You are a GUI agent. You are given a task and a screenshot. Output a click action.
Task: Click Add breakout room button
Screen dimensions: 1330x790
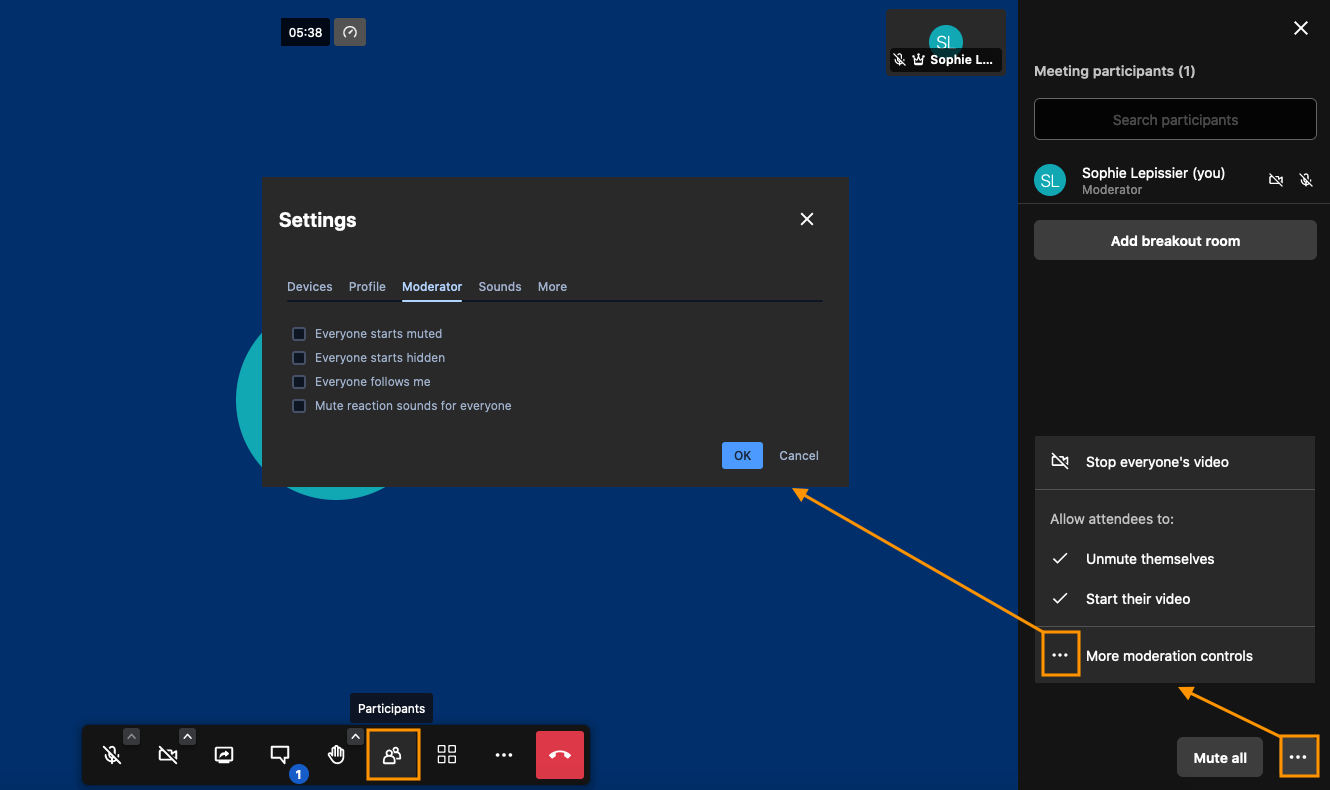1175,241
